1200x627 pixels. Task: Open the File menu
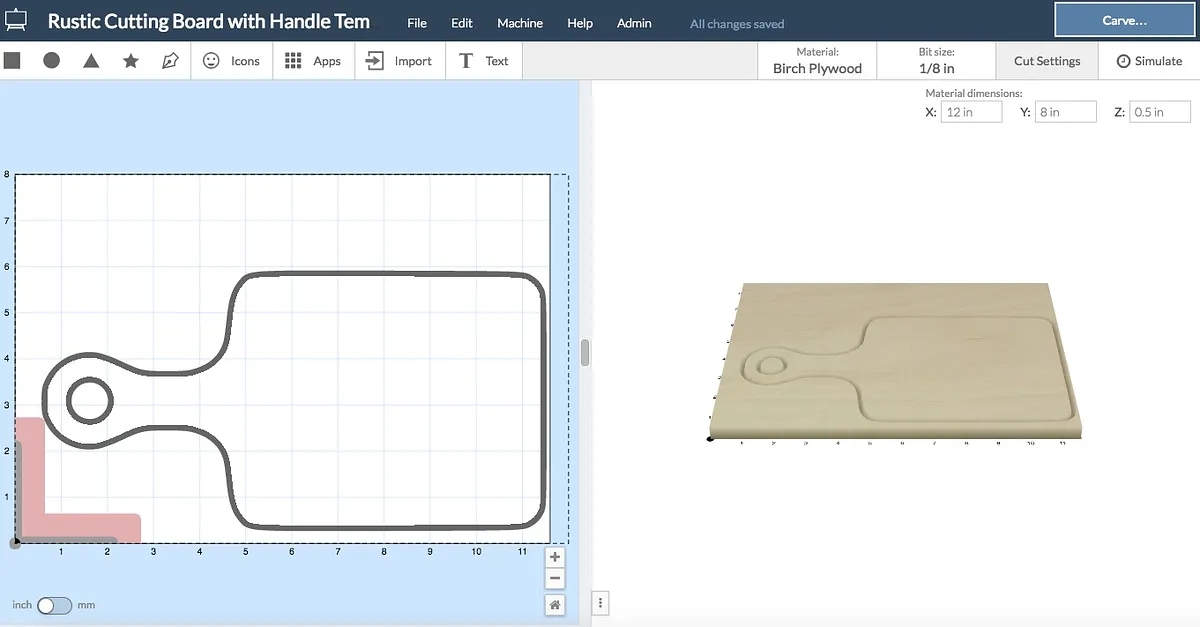point(417,23)
